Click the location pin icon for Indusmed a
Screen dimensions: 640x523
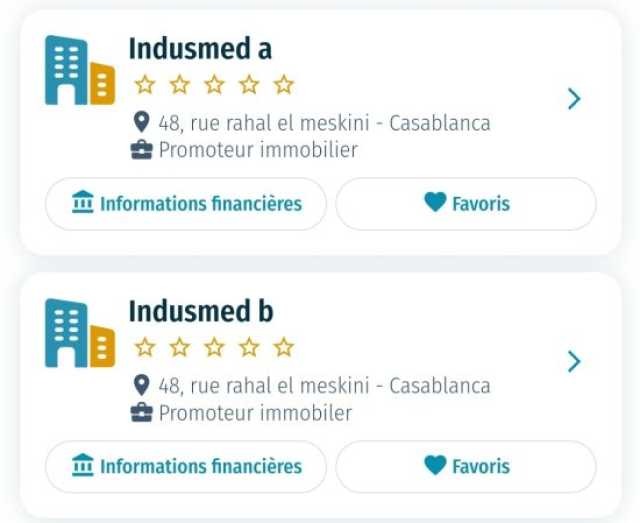pyautogui.click(x=141, y=122)
